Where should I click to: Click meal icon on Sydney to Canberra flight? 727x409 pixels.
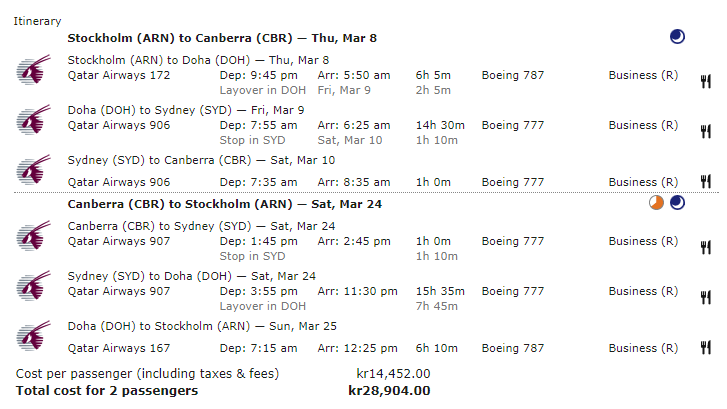point(706,181)
